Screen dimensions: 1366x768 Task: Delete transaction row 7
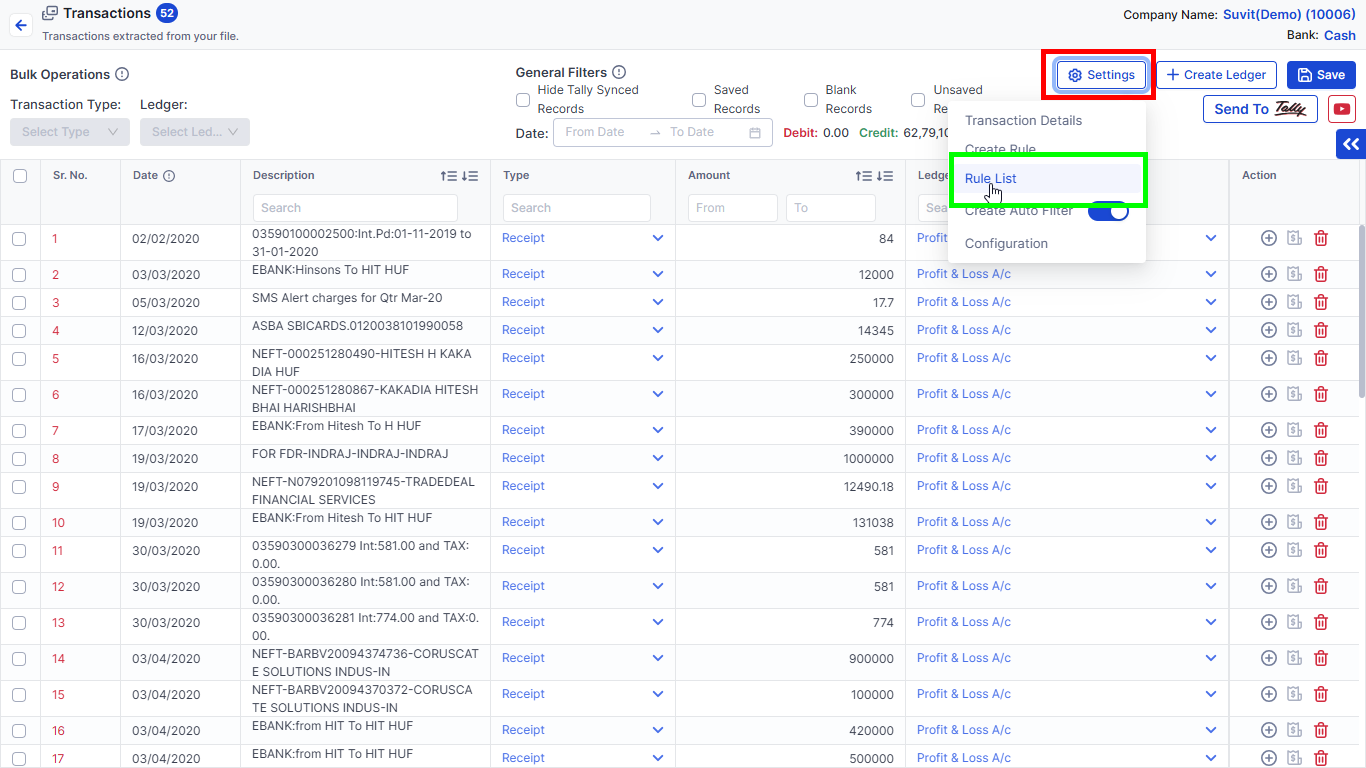click(1321, 430)
